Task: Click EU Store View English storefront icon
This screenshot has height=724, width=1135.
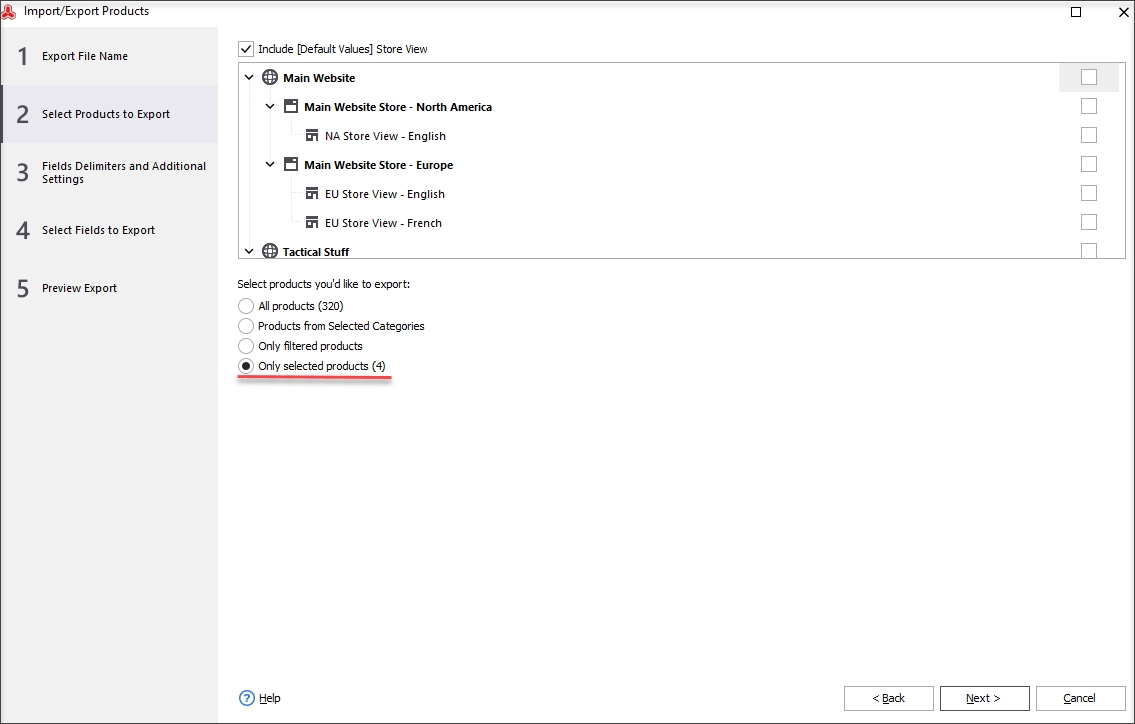Action: click(312, 193)
